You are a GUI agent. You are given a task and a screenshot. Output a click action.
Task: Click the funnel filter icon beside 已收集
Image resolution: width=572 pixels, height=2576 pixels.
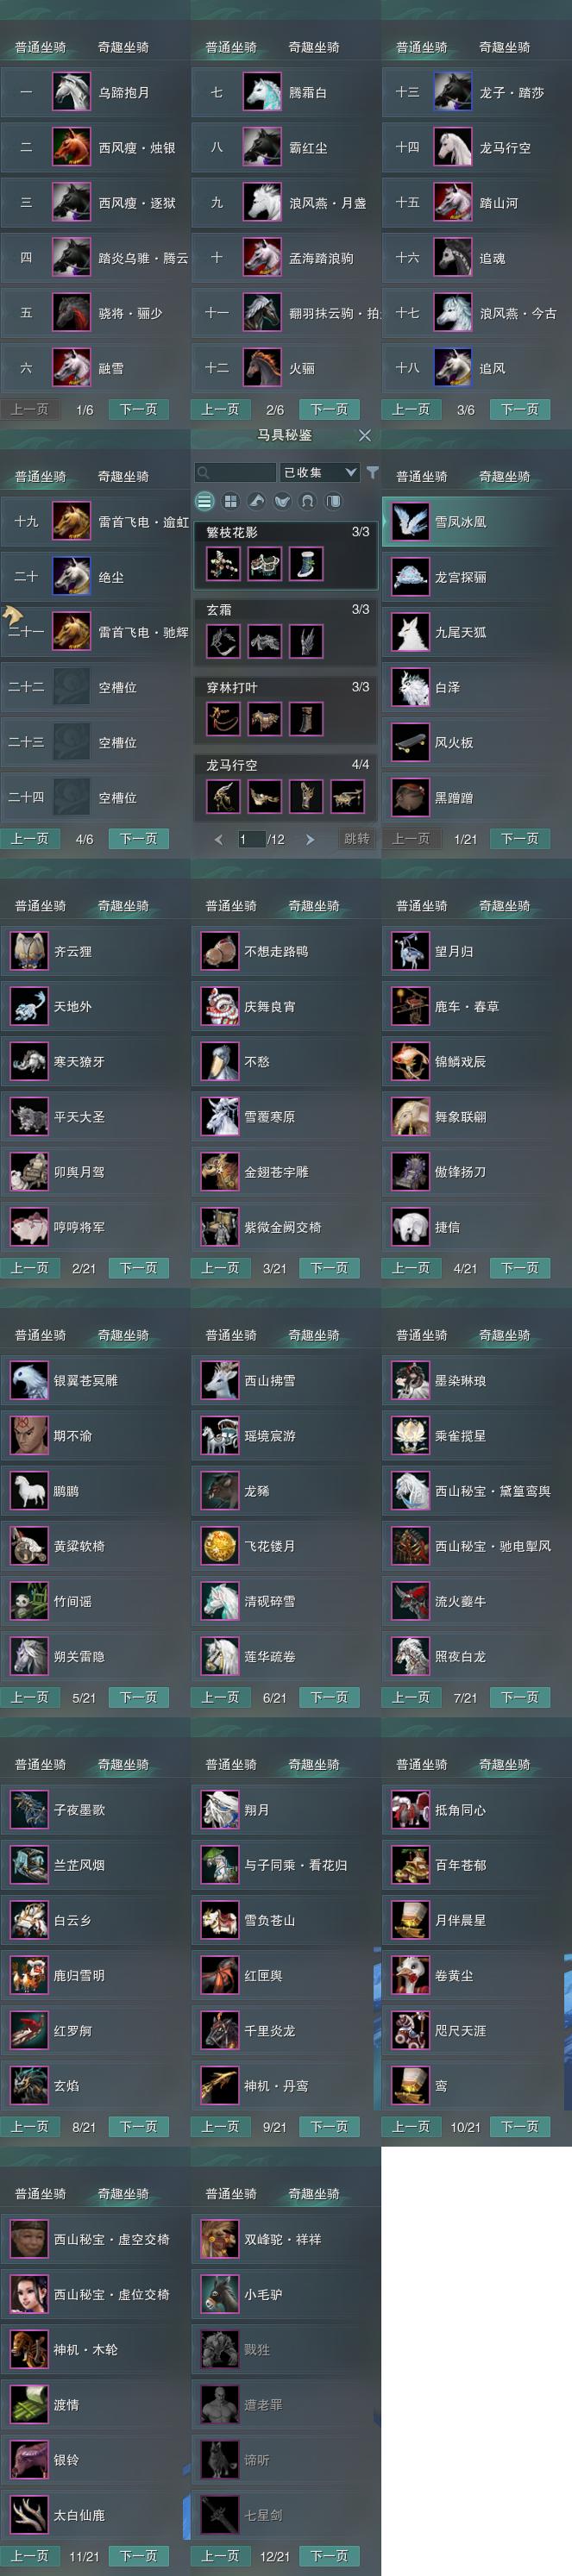coord(372,472)
